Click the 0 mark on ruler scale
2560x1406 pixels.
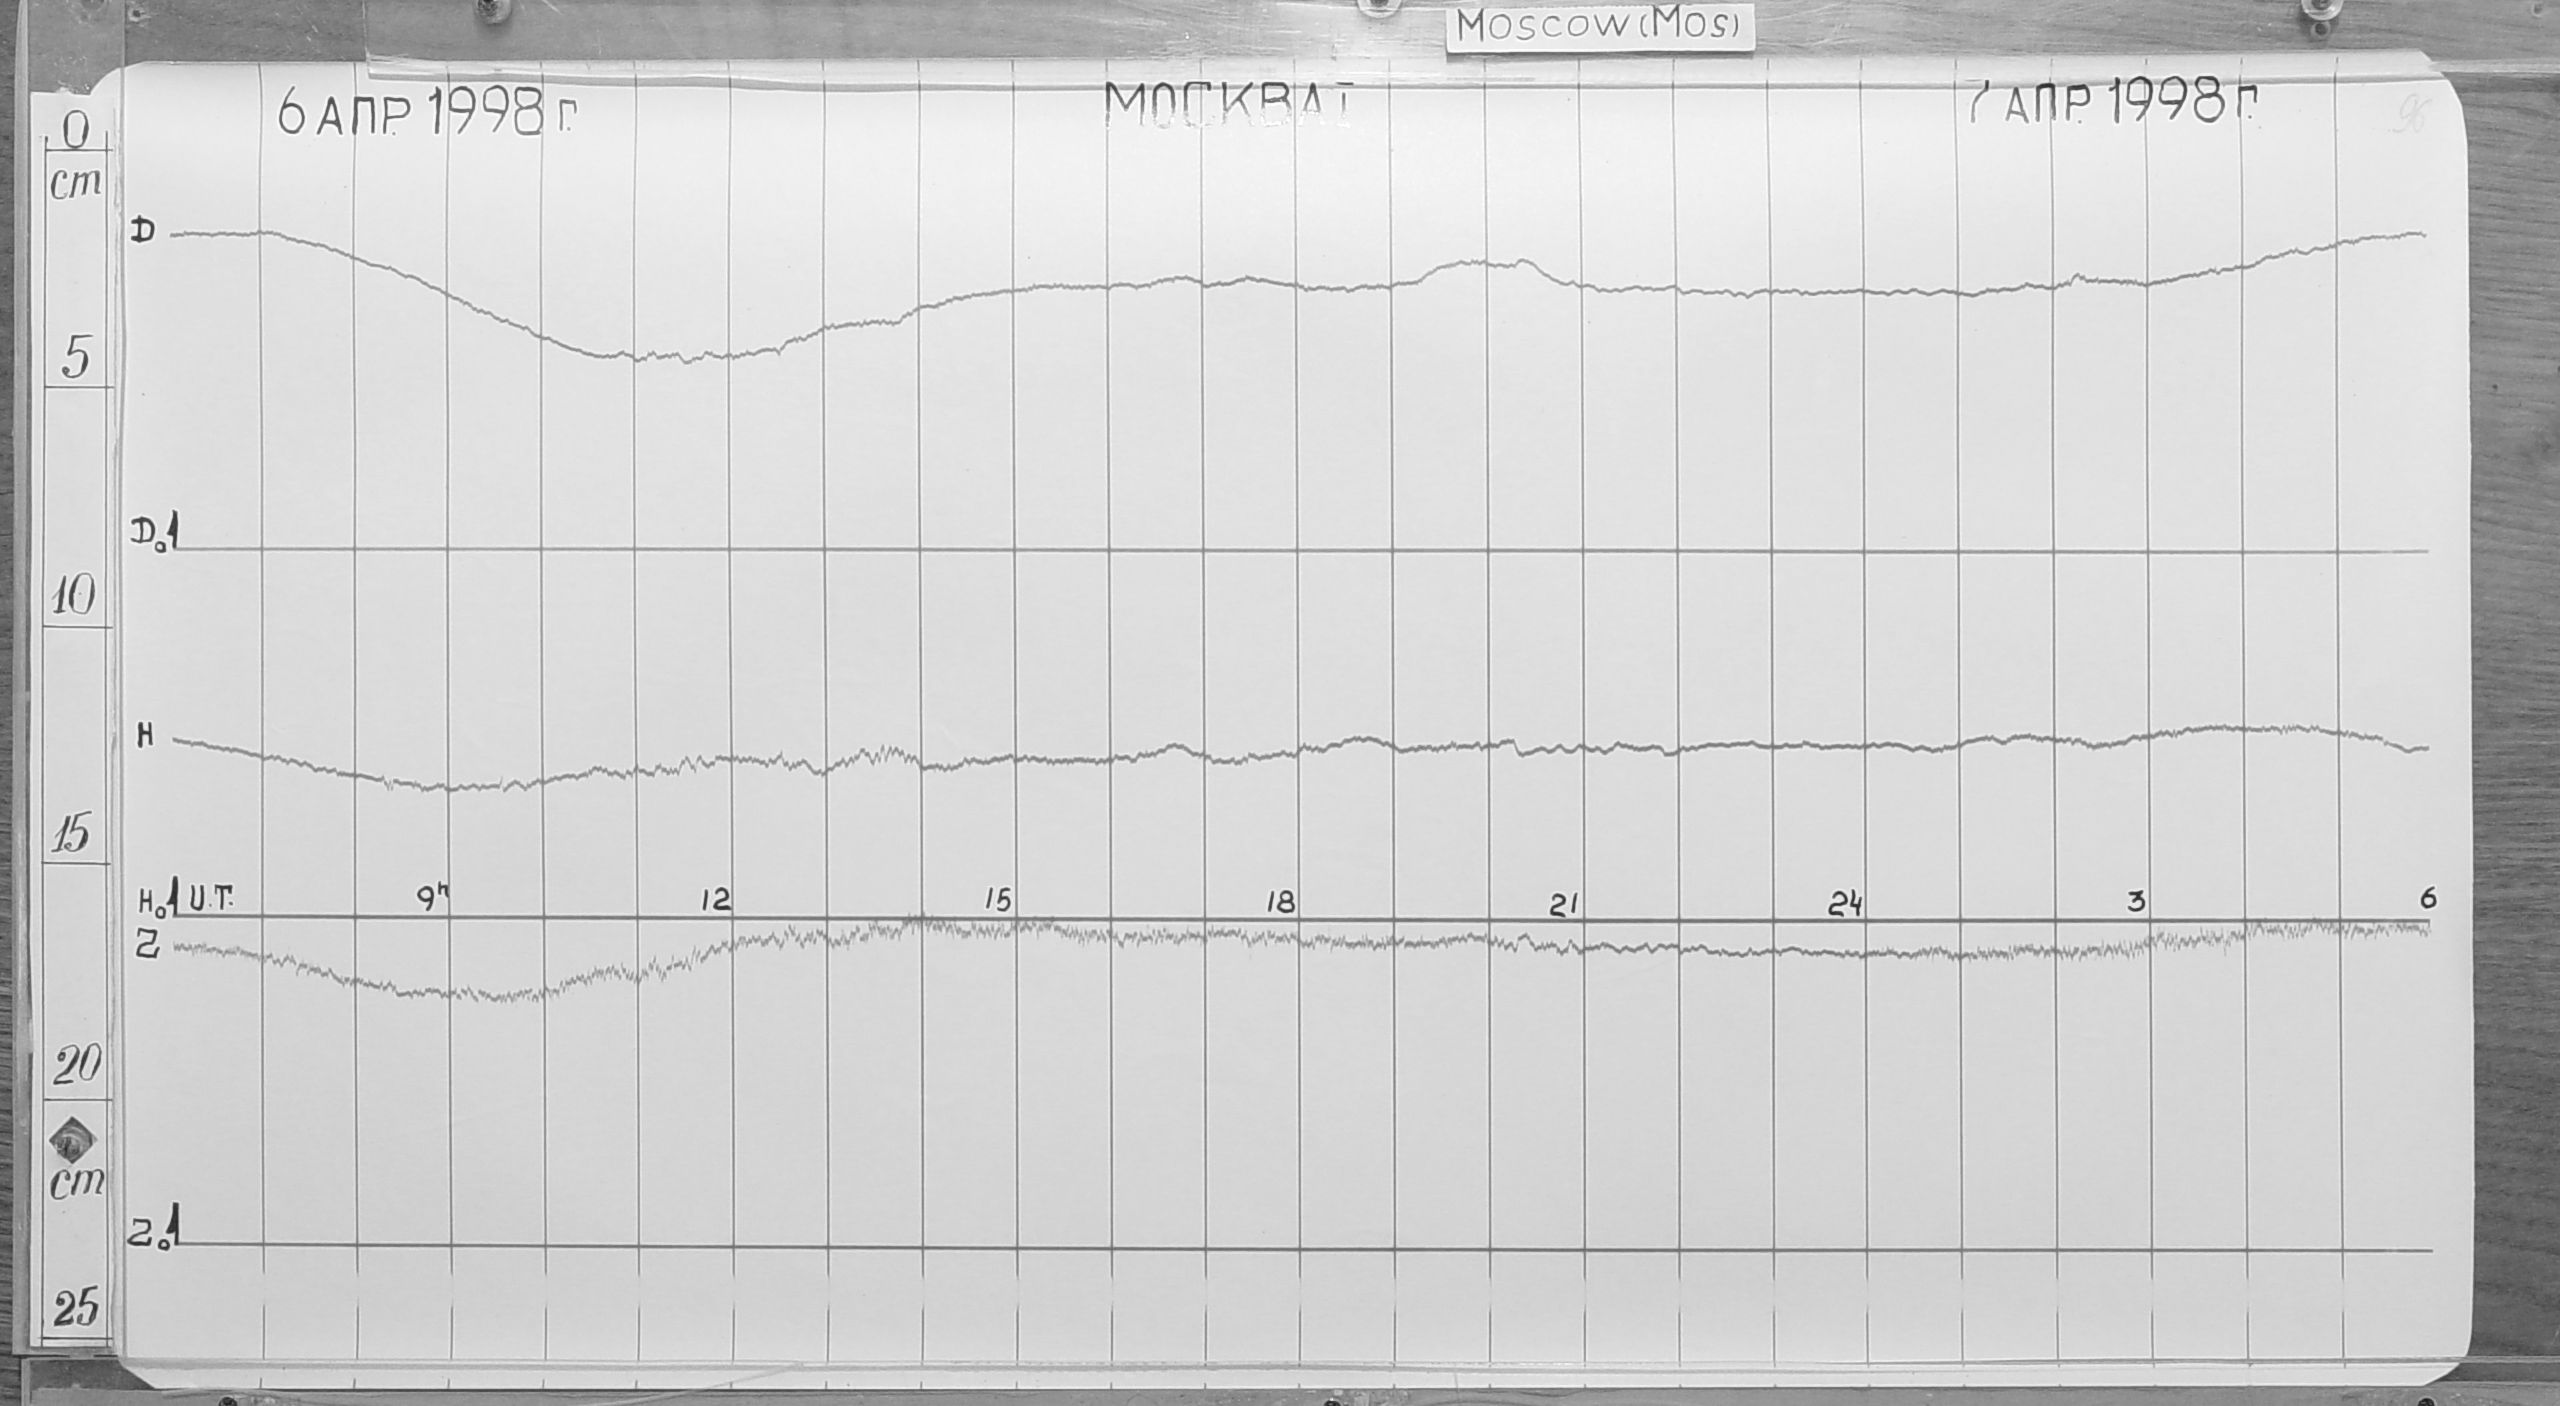point(78,130)
